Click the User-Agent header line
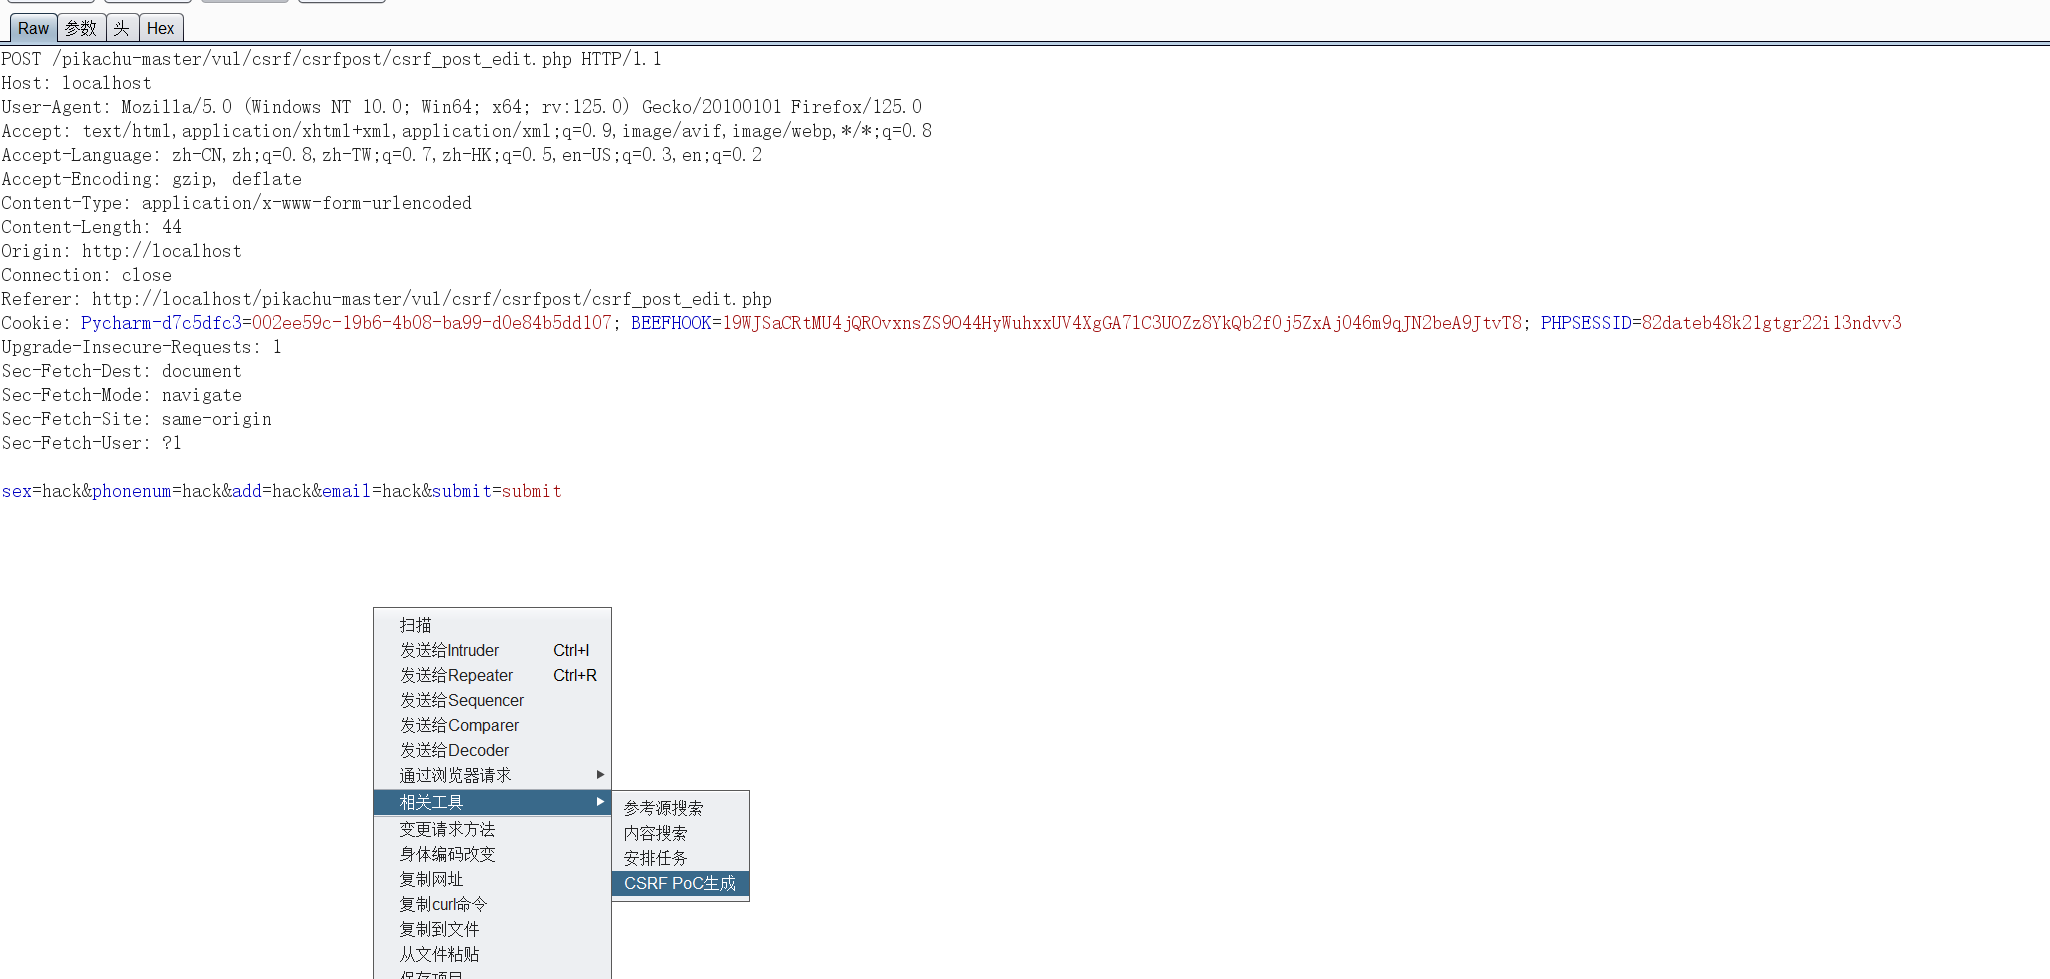The width and height of the screenshot is (2050, 979). click(461, 107)
